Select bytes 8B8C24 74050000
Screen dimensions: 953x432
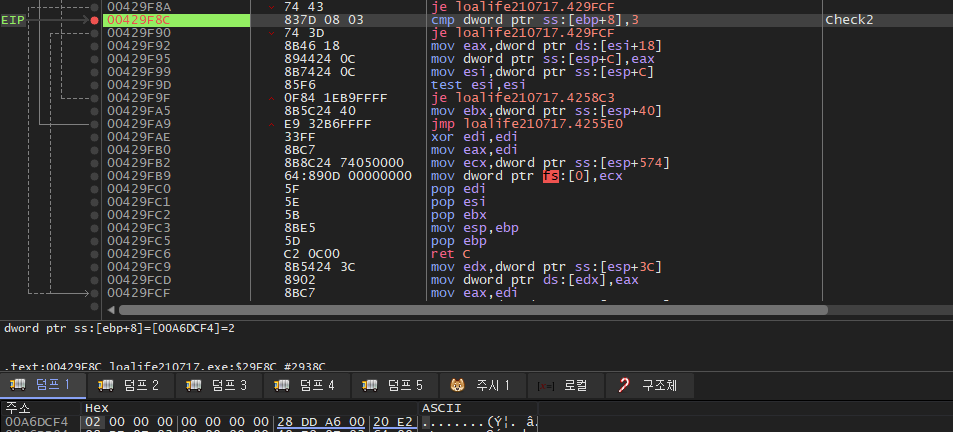click(x=344, y=163)
